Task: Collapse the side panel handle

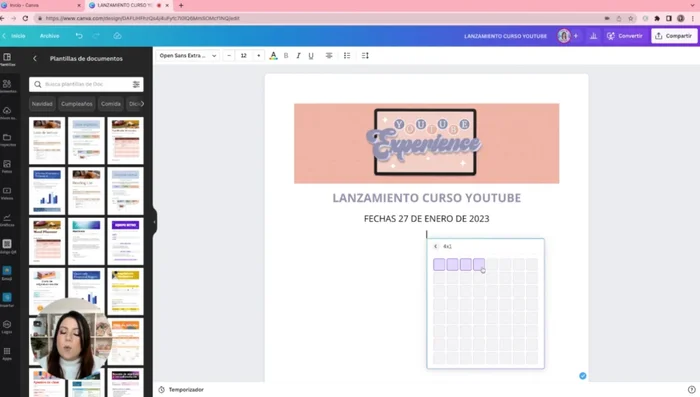Action: [x=154, y=221]
